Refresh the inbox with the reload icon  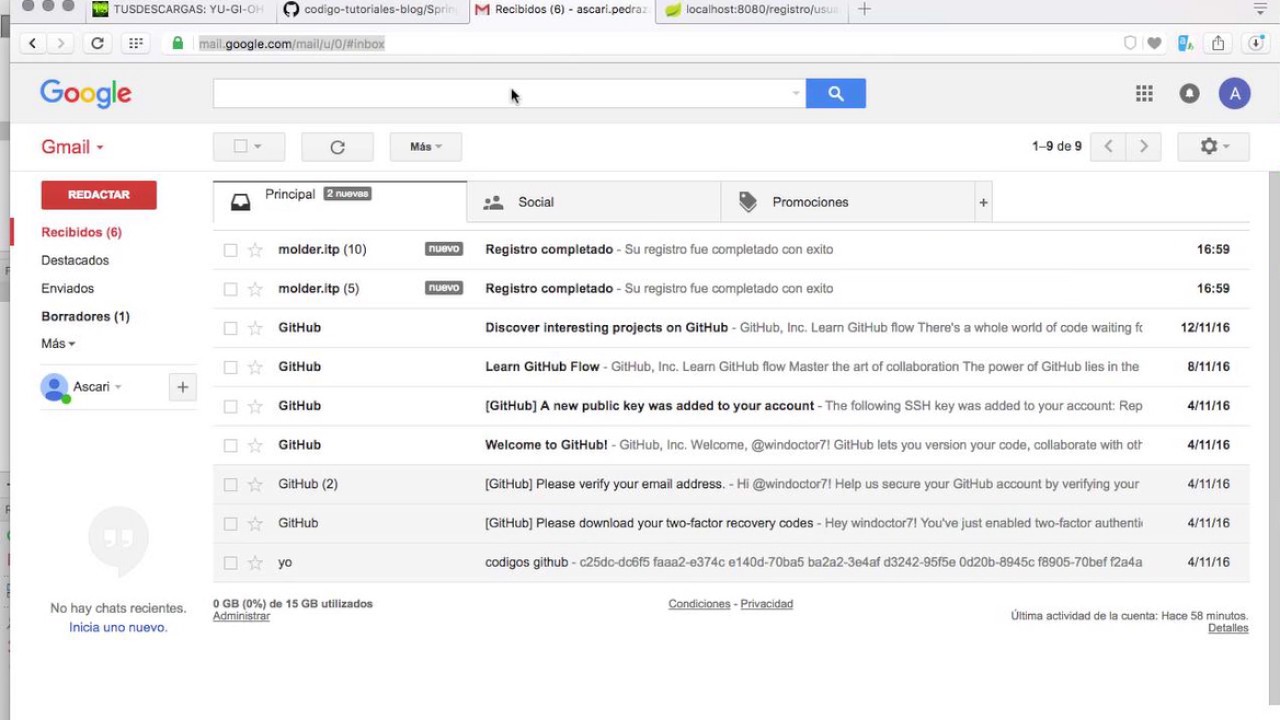click(x=337, y=146)
